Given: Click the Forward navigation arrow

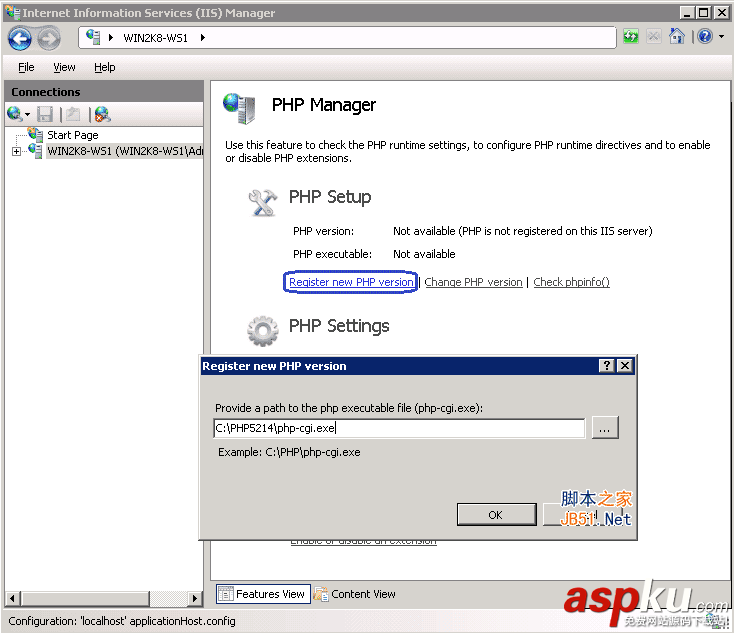Looking at the screenshot, I should (49, 38).
